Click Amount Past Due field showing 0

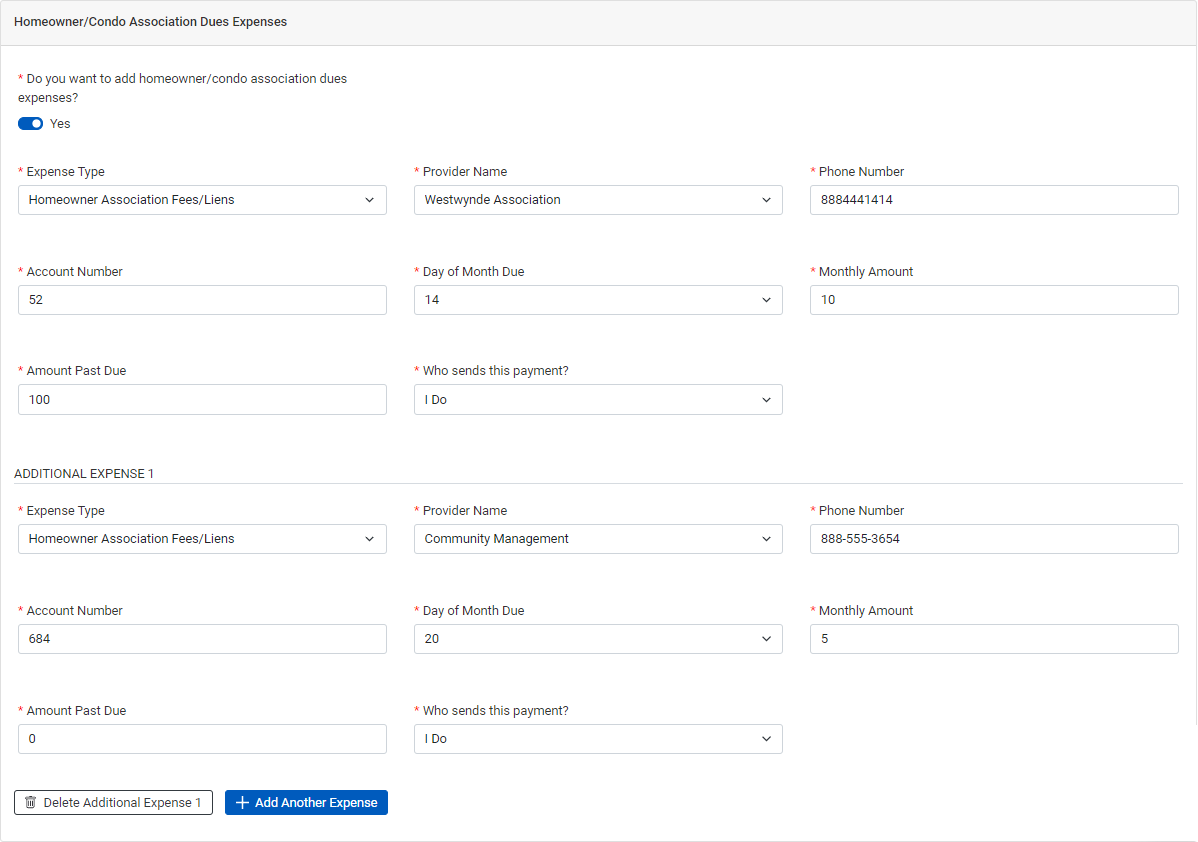click(x=202, y=739)
